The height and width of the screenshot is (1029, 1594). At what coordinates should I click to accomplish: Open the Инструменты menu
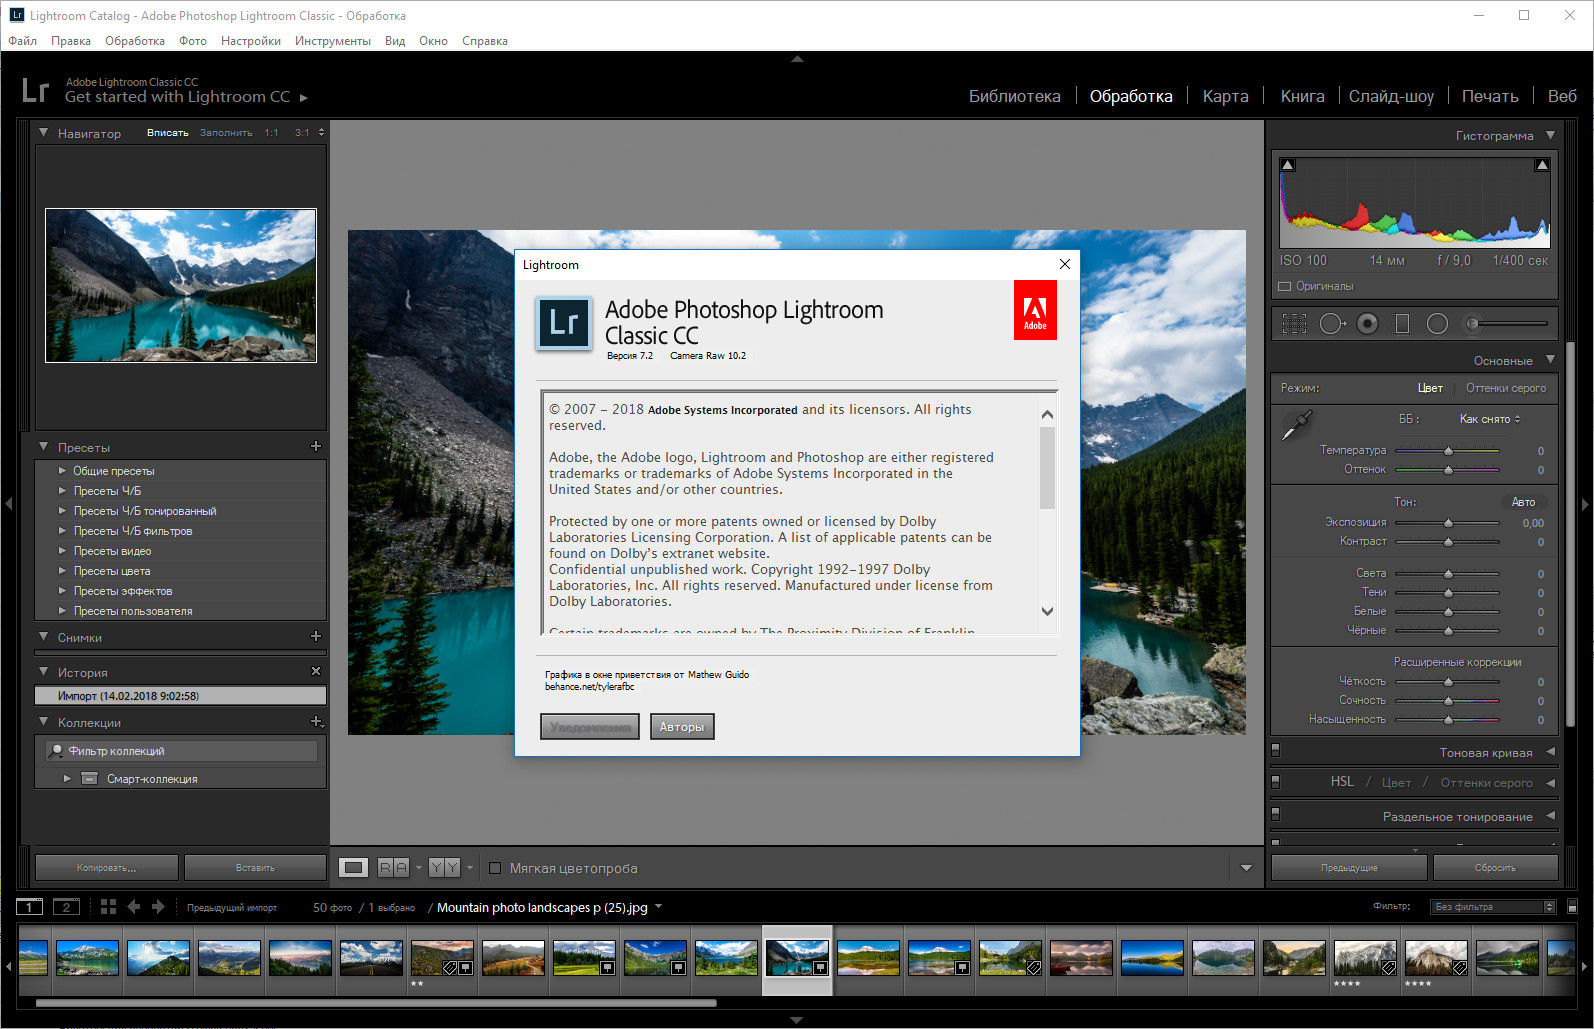(x=333, y=41)
